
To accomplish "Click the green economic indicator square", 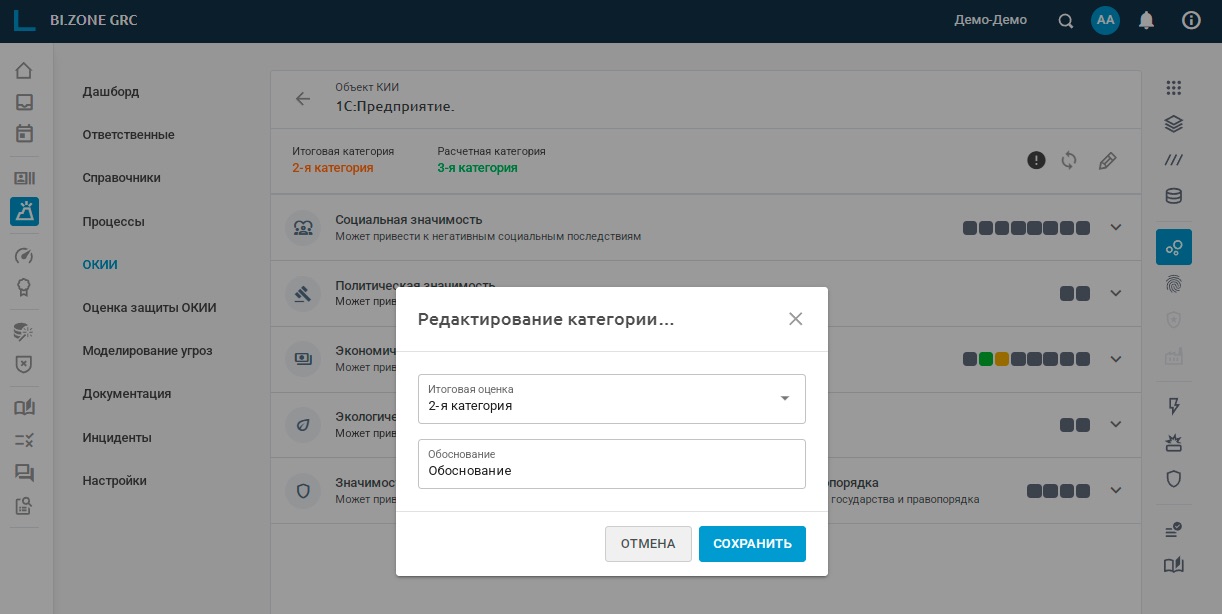I will [x=986, y=359].
